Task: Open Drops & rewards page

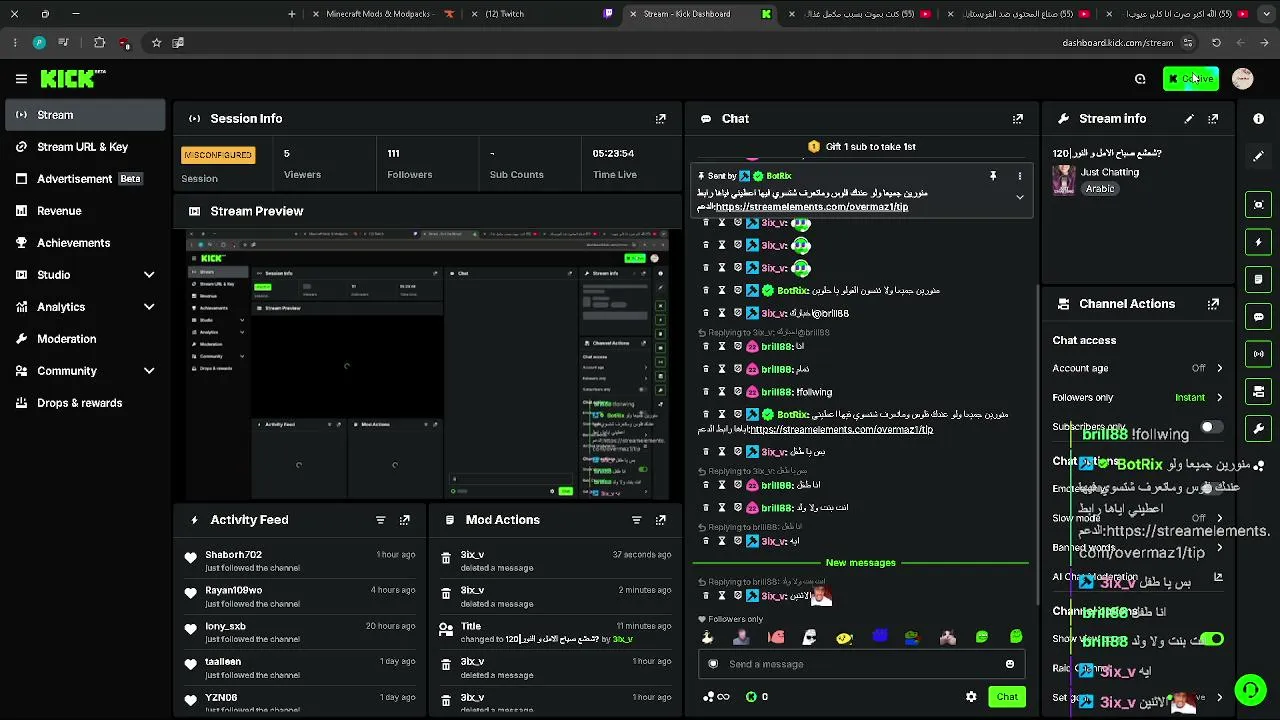Action: pyautogui.click(x=85, y=403)
